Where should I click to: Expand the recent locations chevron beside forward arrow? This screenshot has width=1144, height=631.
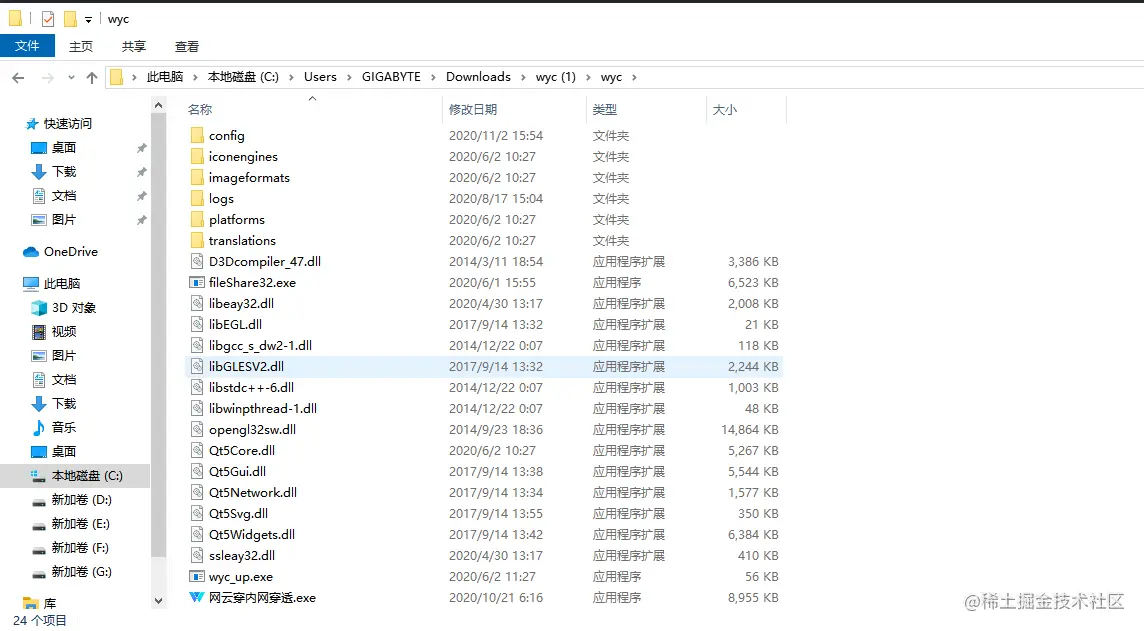click(69, 77)
